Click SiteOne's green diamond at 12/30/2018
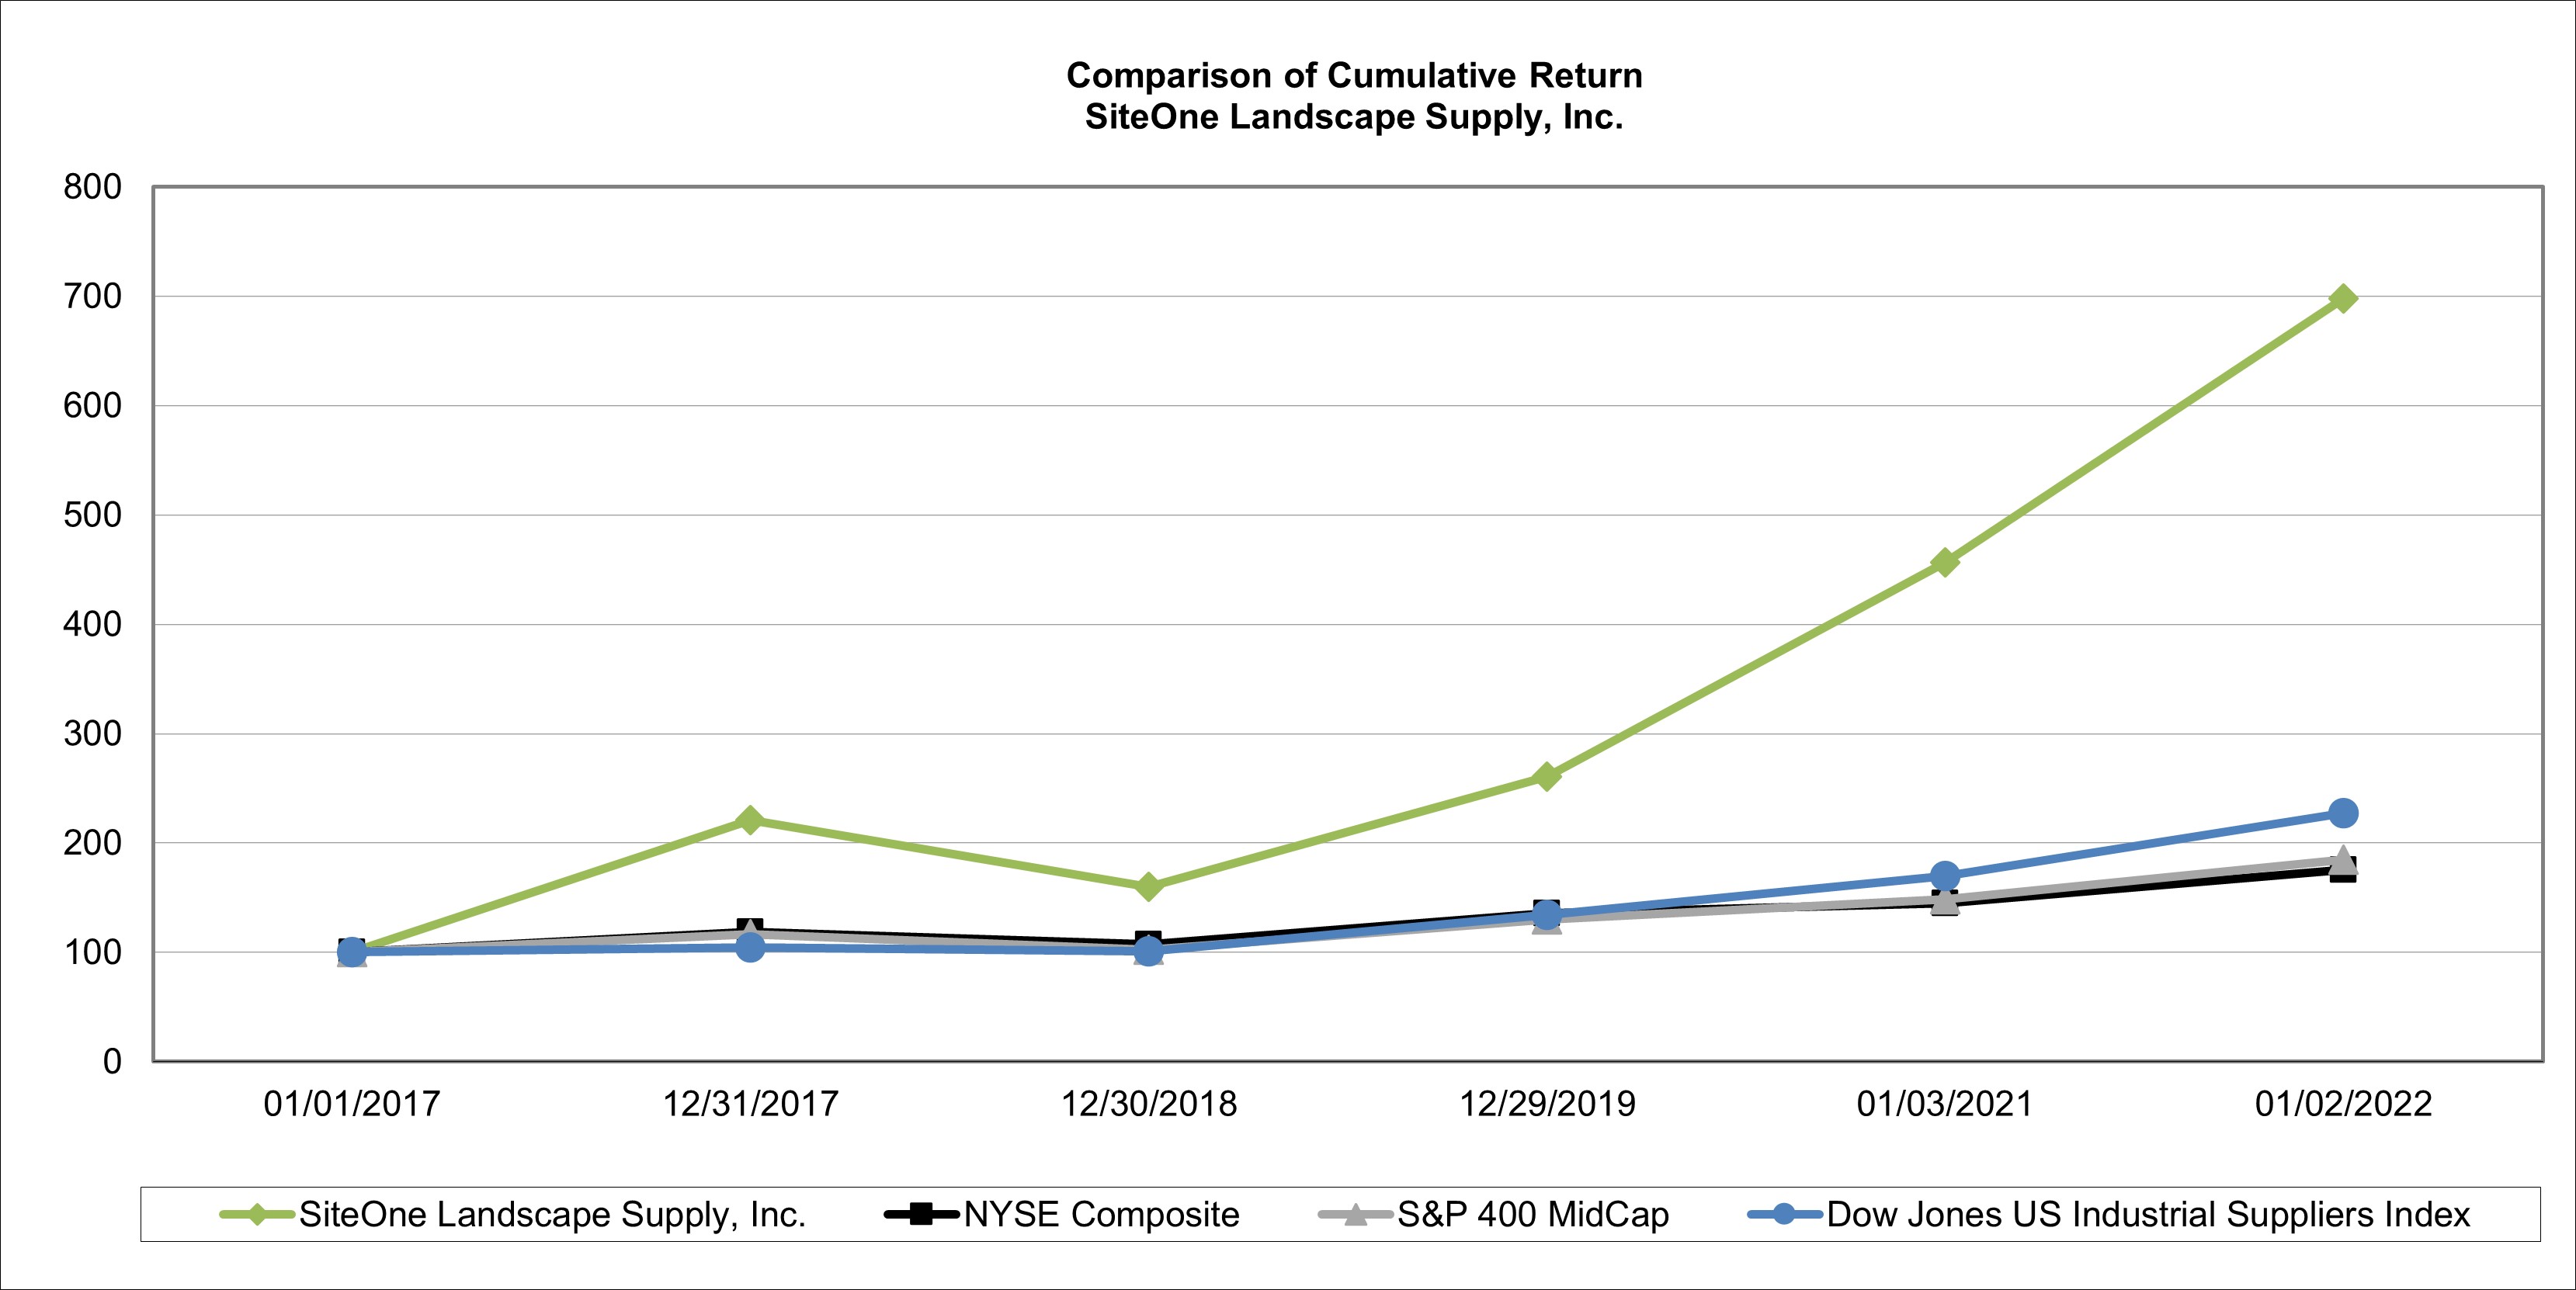The height and width of the screenshot is (1290, 2576). 1148,887
